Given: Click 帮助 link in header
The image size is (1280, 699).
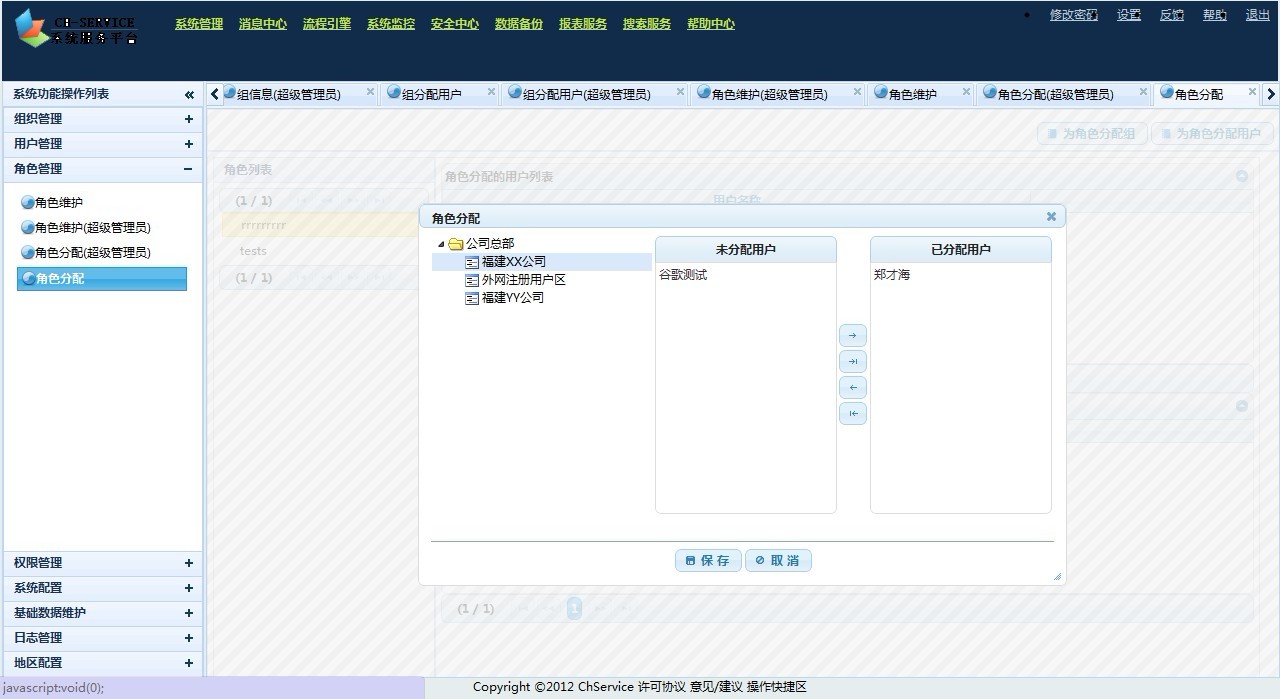Looking at the screenshot, I should pos(1215,15).
